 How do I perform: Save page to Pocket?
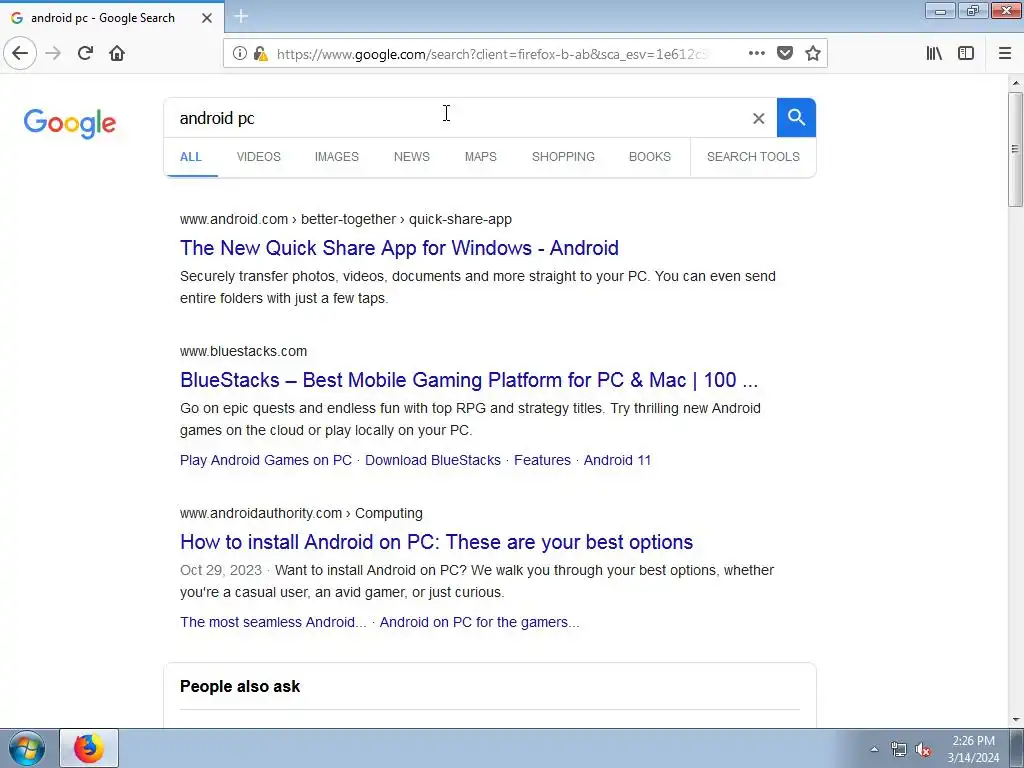(x=784, y=54)
